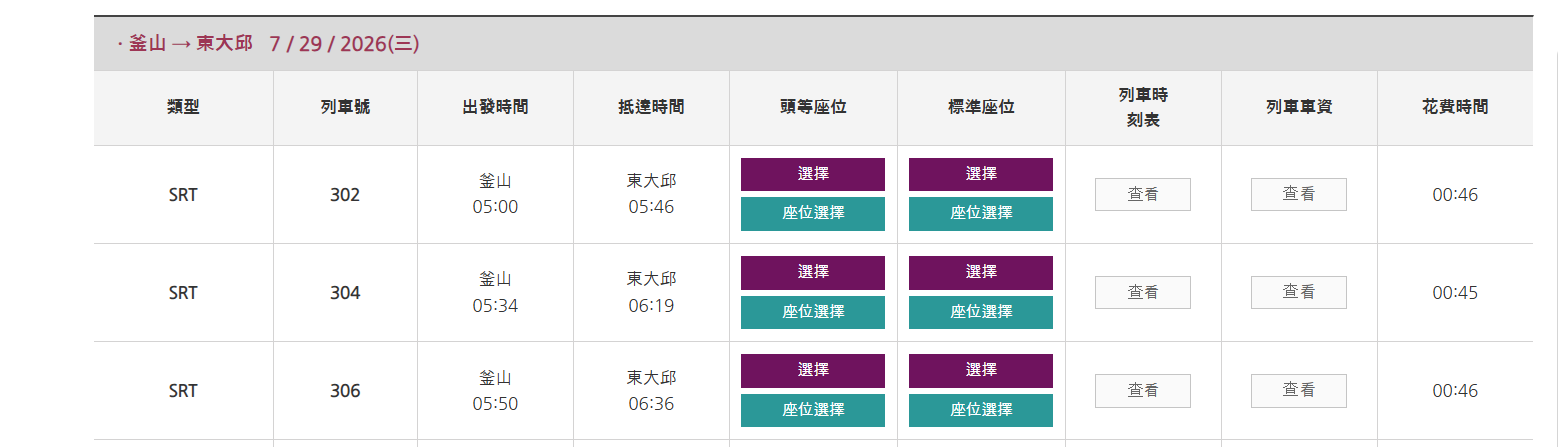Select standard seat for train 302
1558x447 pixels.
pos(980,174)
